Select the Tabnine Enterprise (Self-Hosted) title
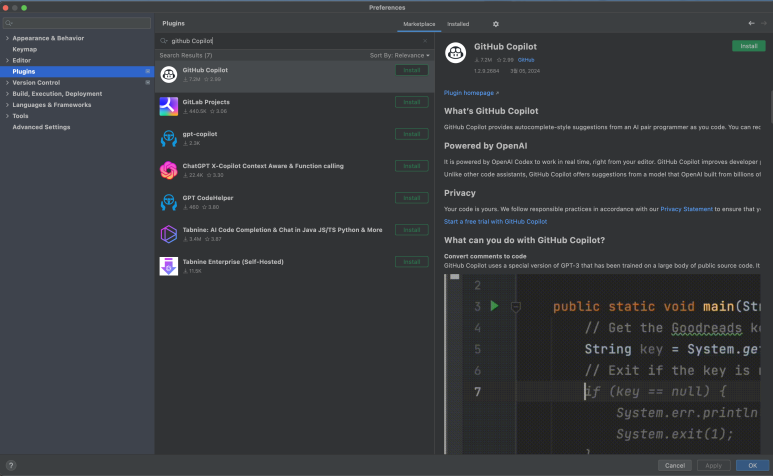The width and height of the screenshot is (773, 476). tap(233, 262)
